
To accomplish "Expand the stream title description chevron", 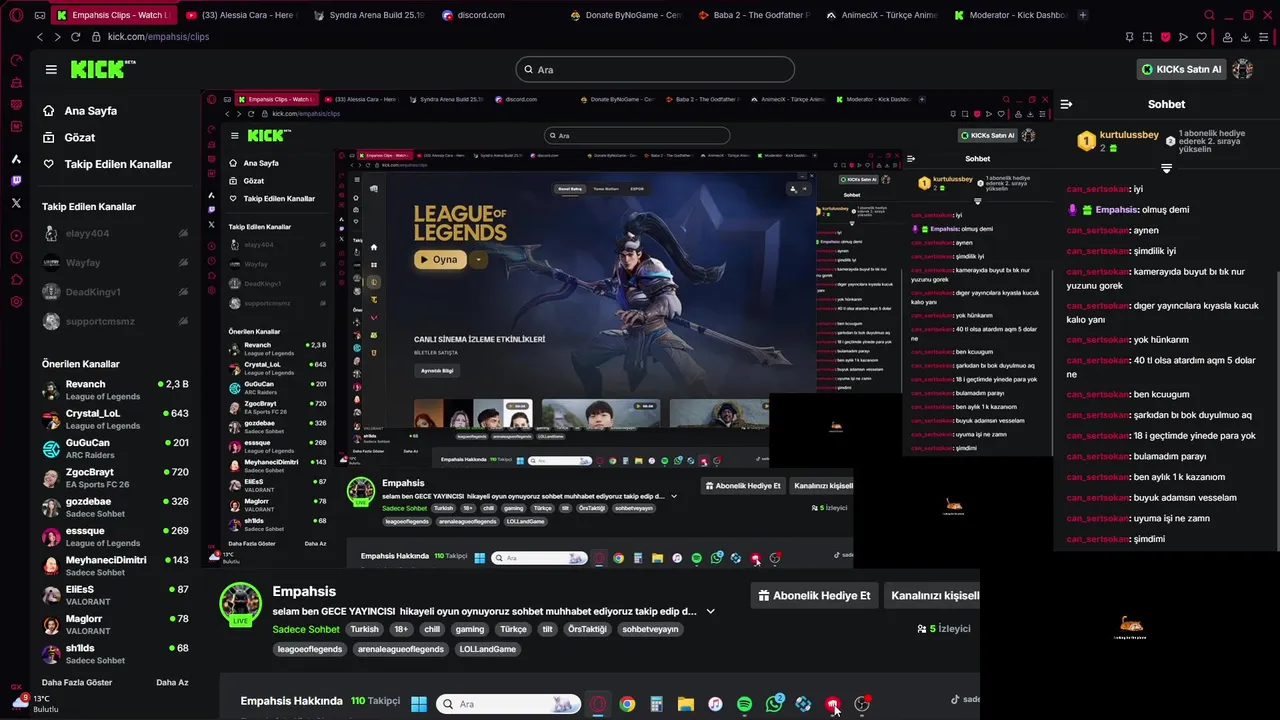I will click(711, 611).
